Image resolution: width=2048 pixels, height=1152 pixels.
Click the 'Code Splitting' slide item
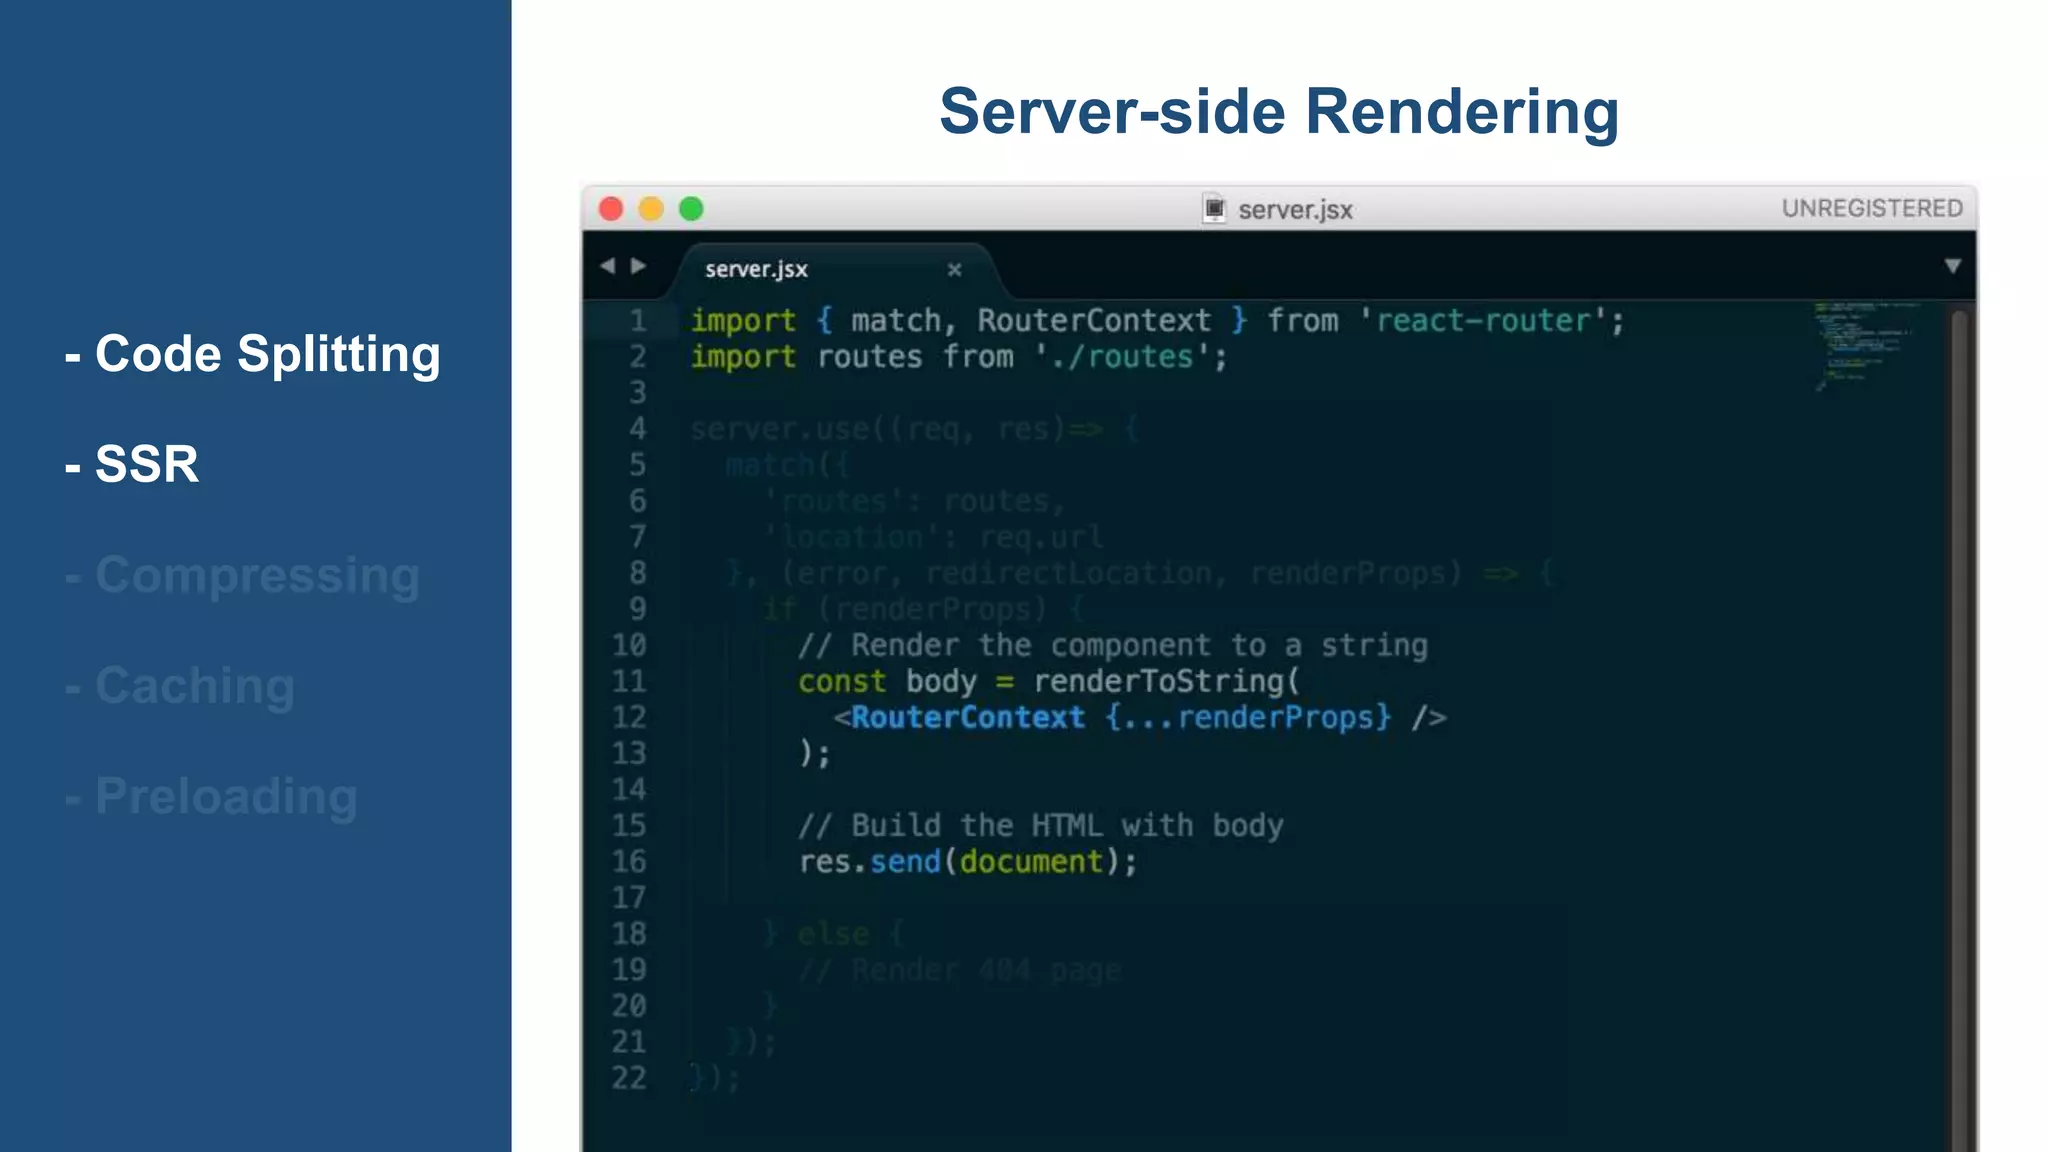coord(253,354)
